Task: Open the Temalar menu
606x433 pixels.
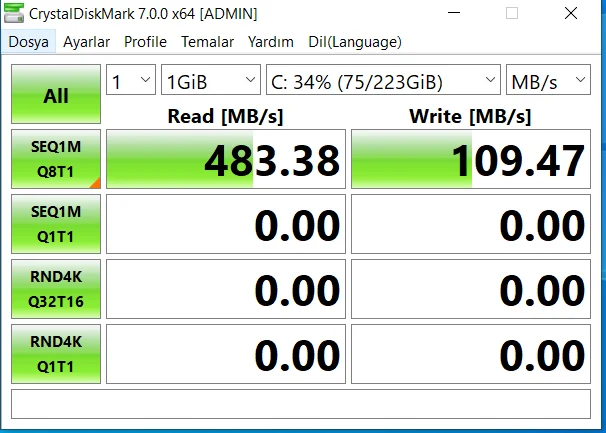Action: coord(208,42)
